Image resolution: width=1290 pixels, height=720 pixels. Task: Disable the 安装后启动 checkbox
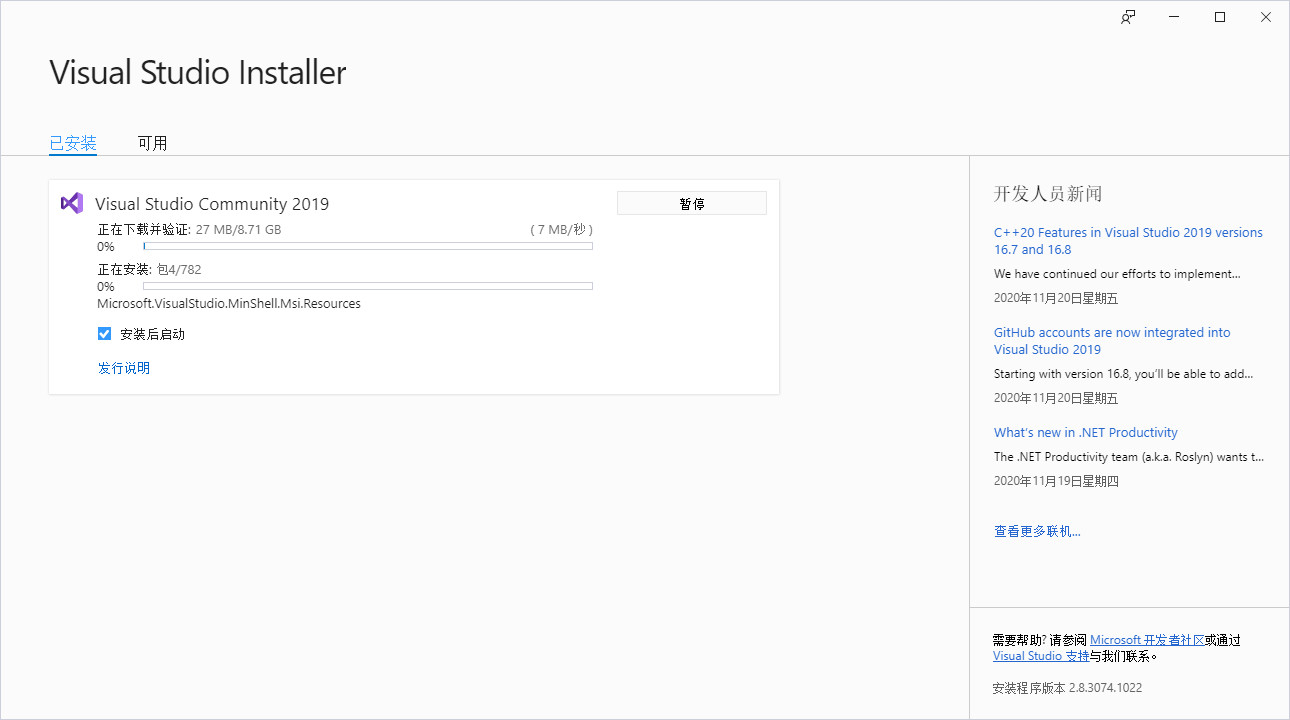[104, 333]
